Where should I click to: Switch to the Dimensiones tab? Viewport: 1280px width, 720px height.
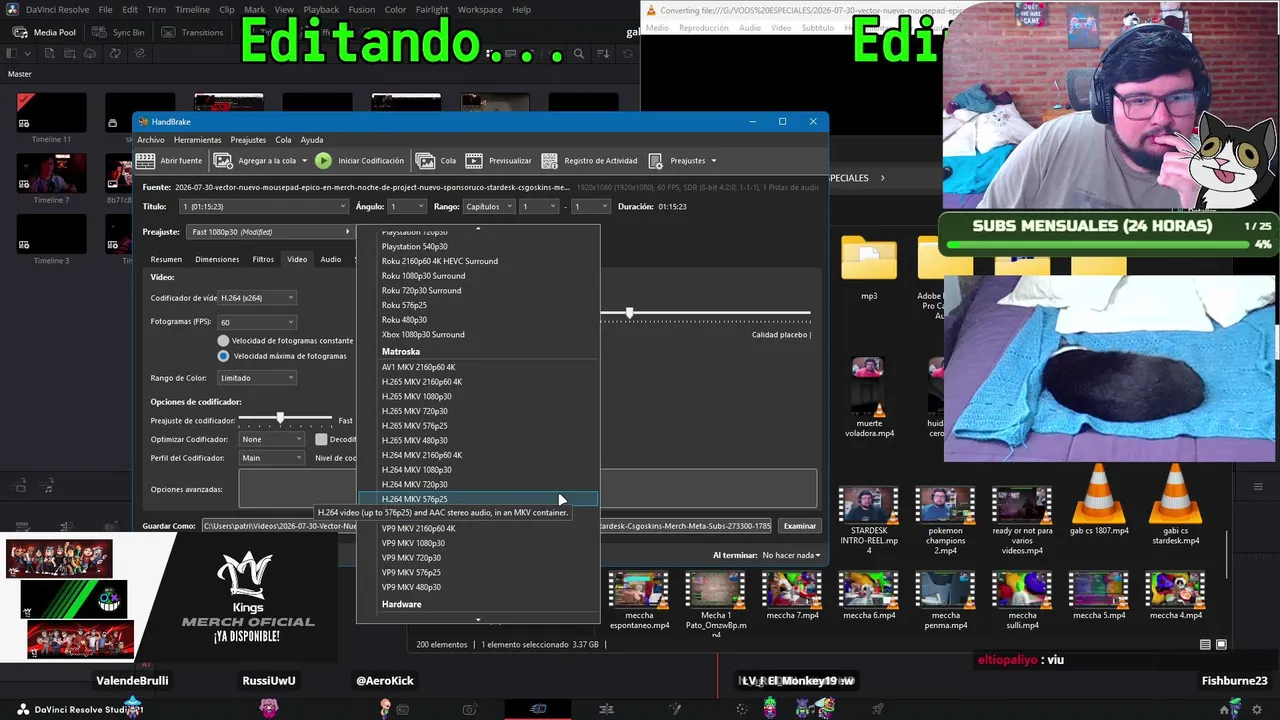(x=217, y=259)
